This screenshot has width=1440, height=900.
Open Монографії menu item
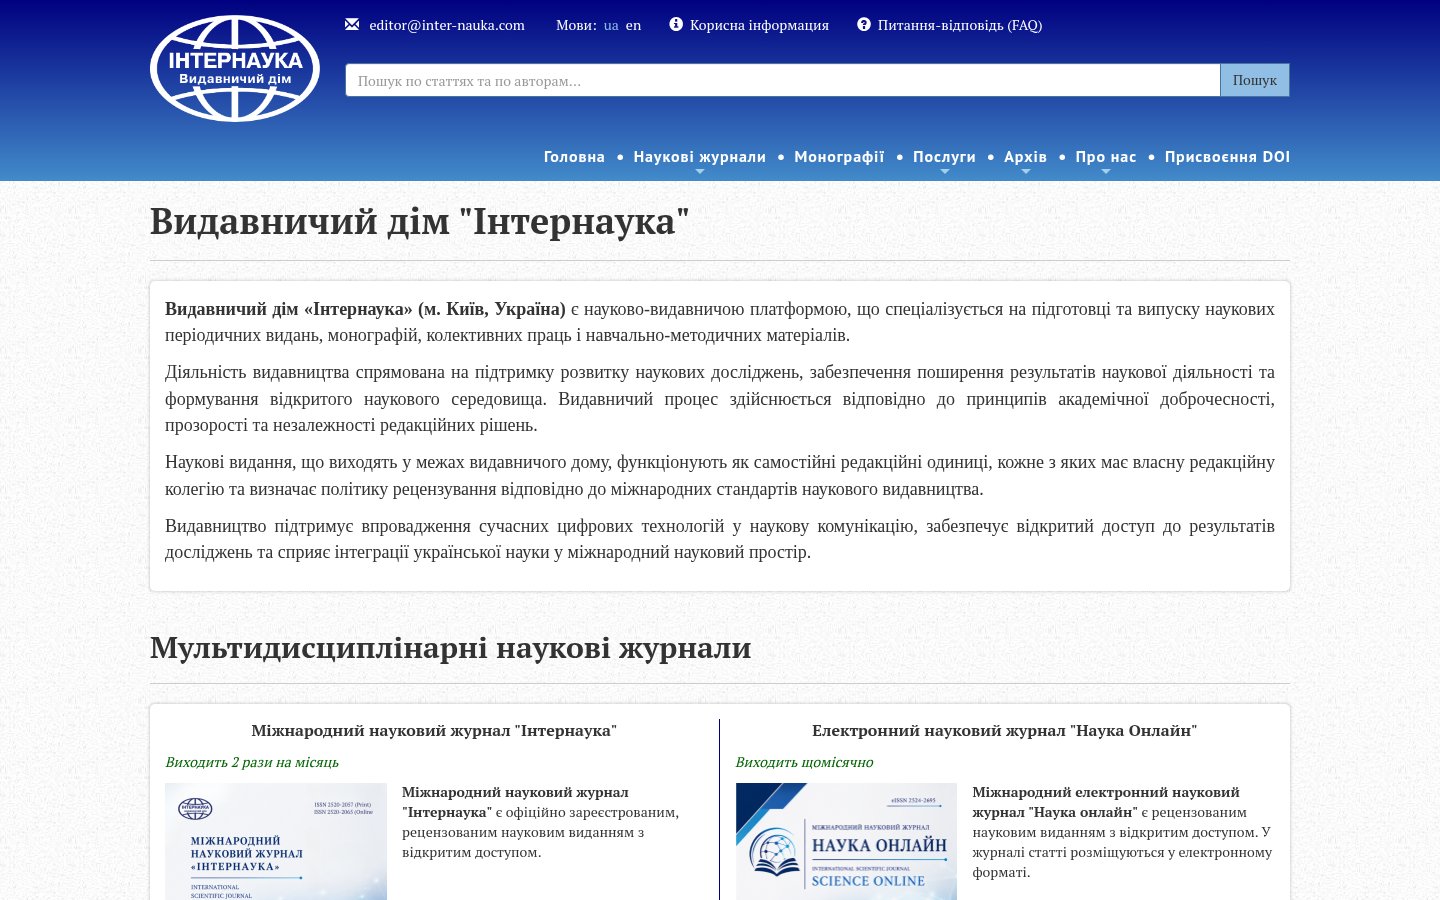(839, 157)
